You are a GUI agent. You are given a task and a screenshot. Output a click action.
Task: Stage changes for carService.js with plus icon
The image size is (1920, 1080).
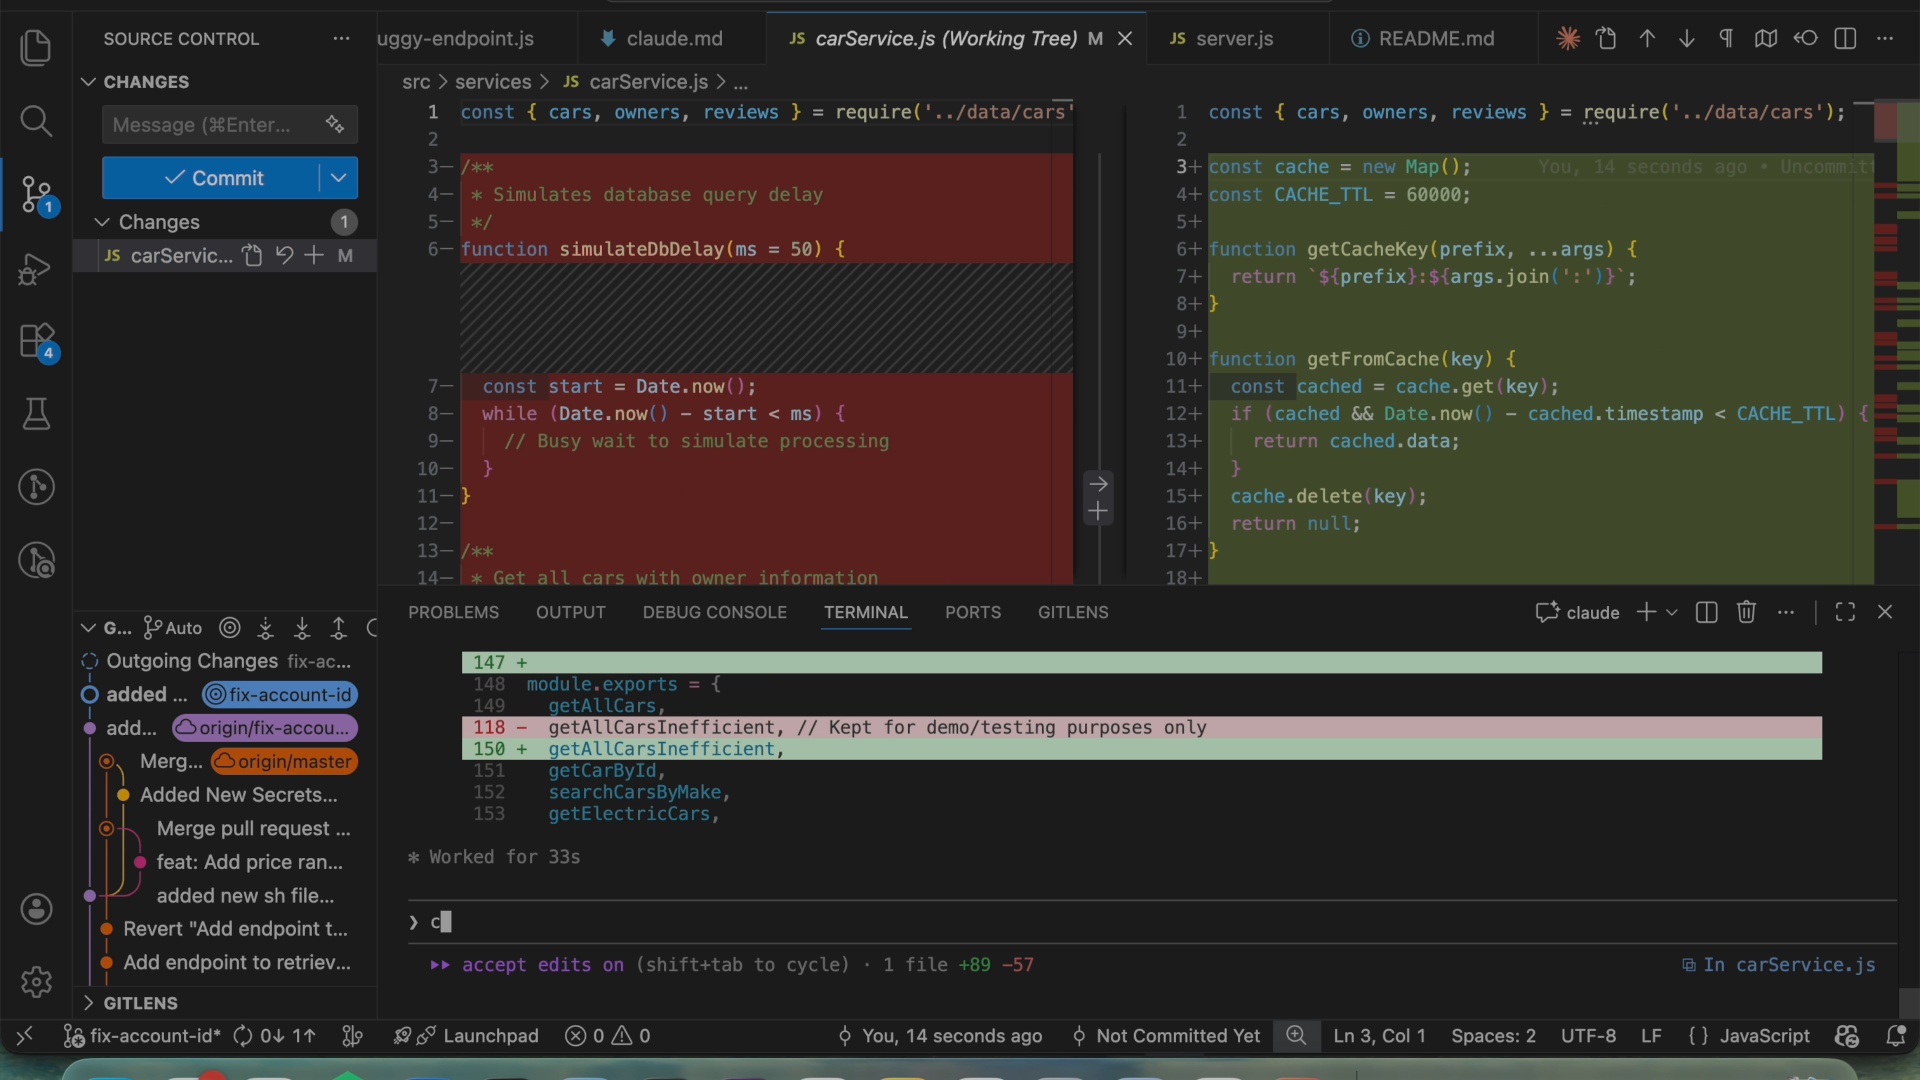pyautogui.click(x=314, y=256)
